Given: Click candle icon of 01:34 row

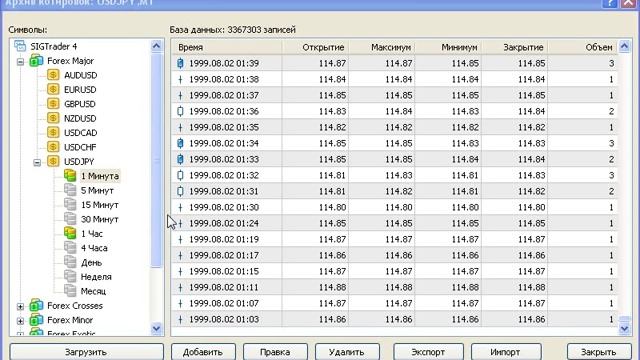Looking at the screenshot, I should 180,143.
